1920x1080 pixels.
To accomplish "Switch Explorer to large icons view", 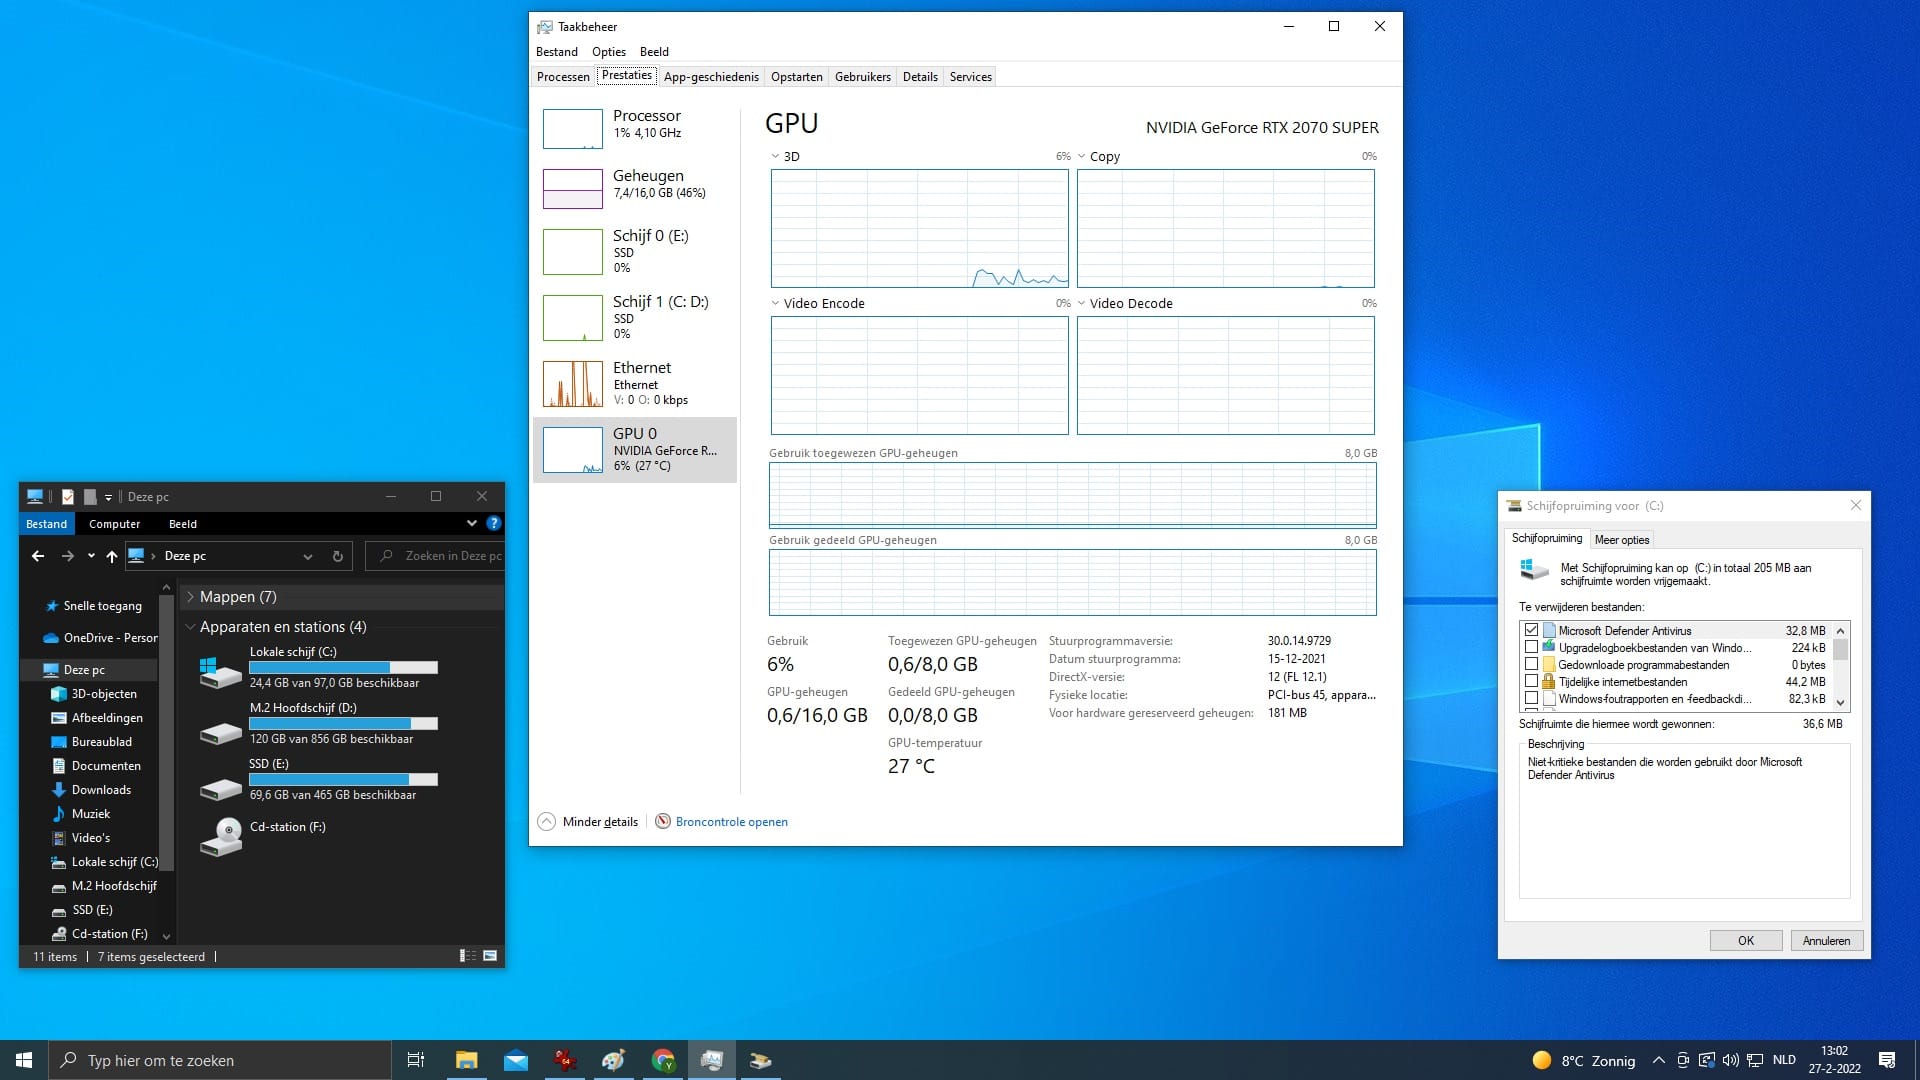I will coord(490,956).
